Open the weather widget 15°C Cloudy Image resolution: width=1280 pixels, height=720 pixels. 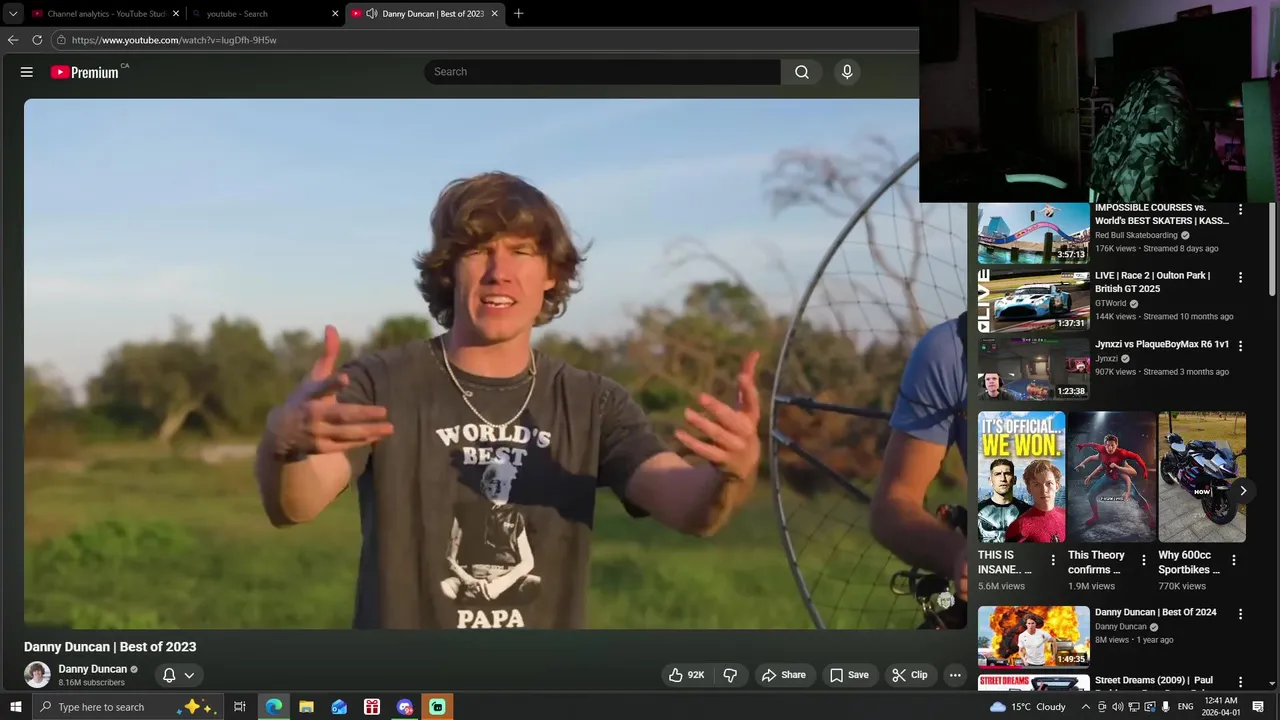click(1028, 707)
